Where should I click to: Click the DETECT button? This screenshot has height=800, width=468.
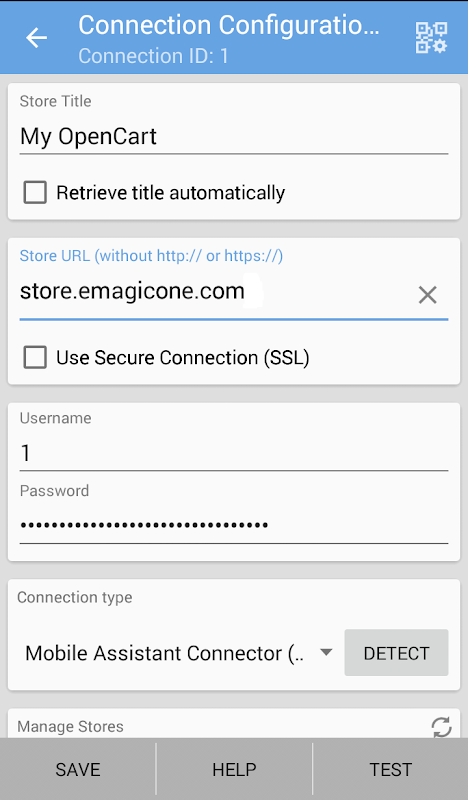pyautogui.click(x=396, y=653)
